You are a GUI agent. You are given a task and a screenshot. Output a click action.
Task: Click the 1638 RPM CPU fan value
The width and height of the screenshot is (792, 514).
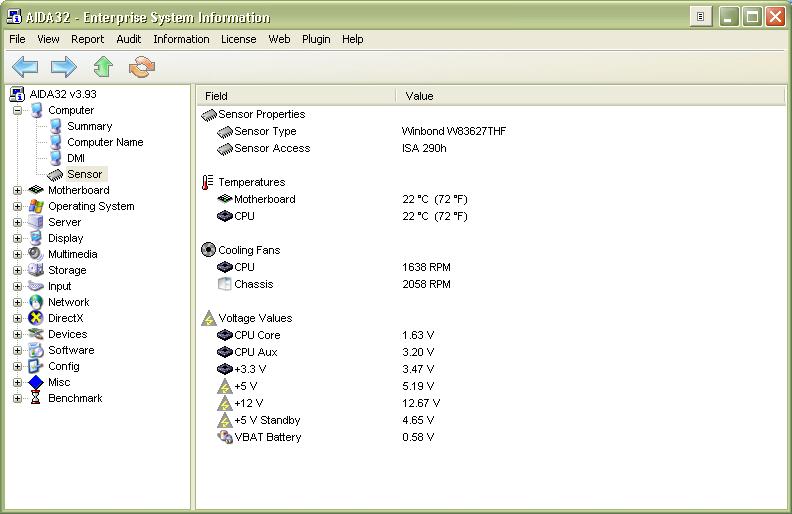coord(426,267)
